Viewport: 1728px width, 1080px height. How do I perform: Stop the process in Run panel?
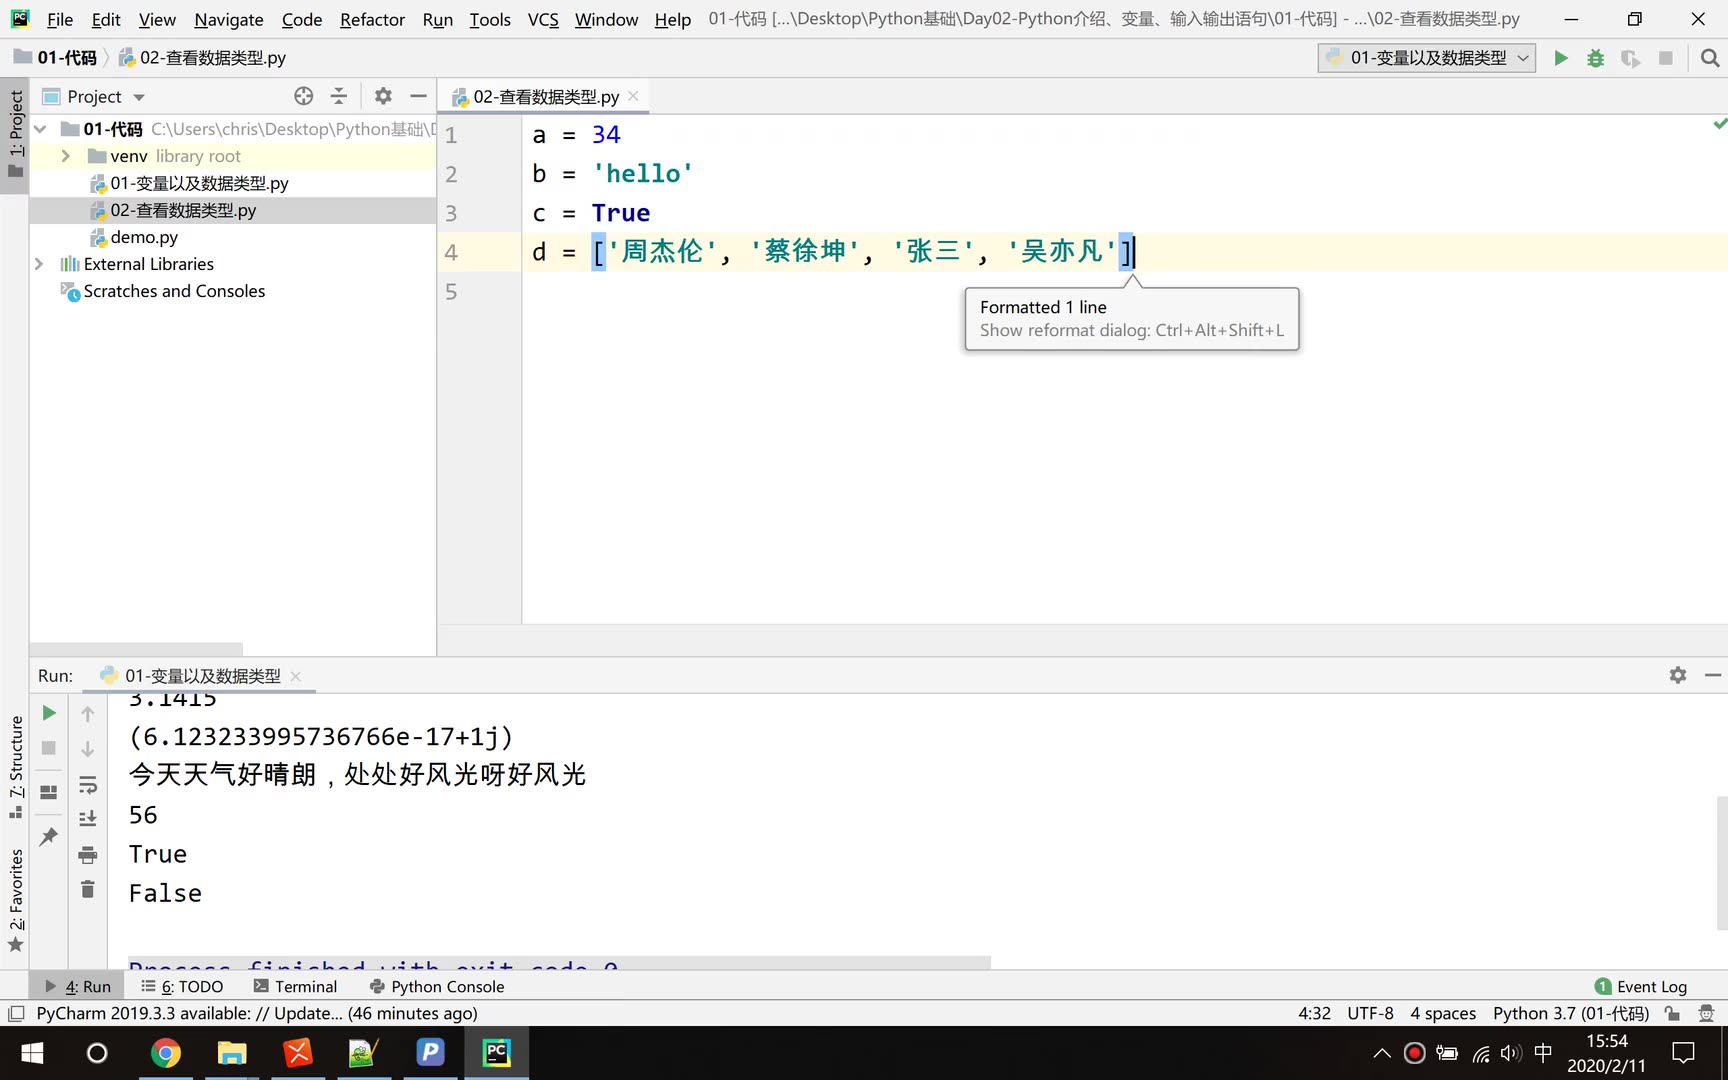click(x=48, y=748)
